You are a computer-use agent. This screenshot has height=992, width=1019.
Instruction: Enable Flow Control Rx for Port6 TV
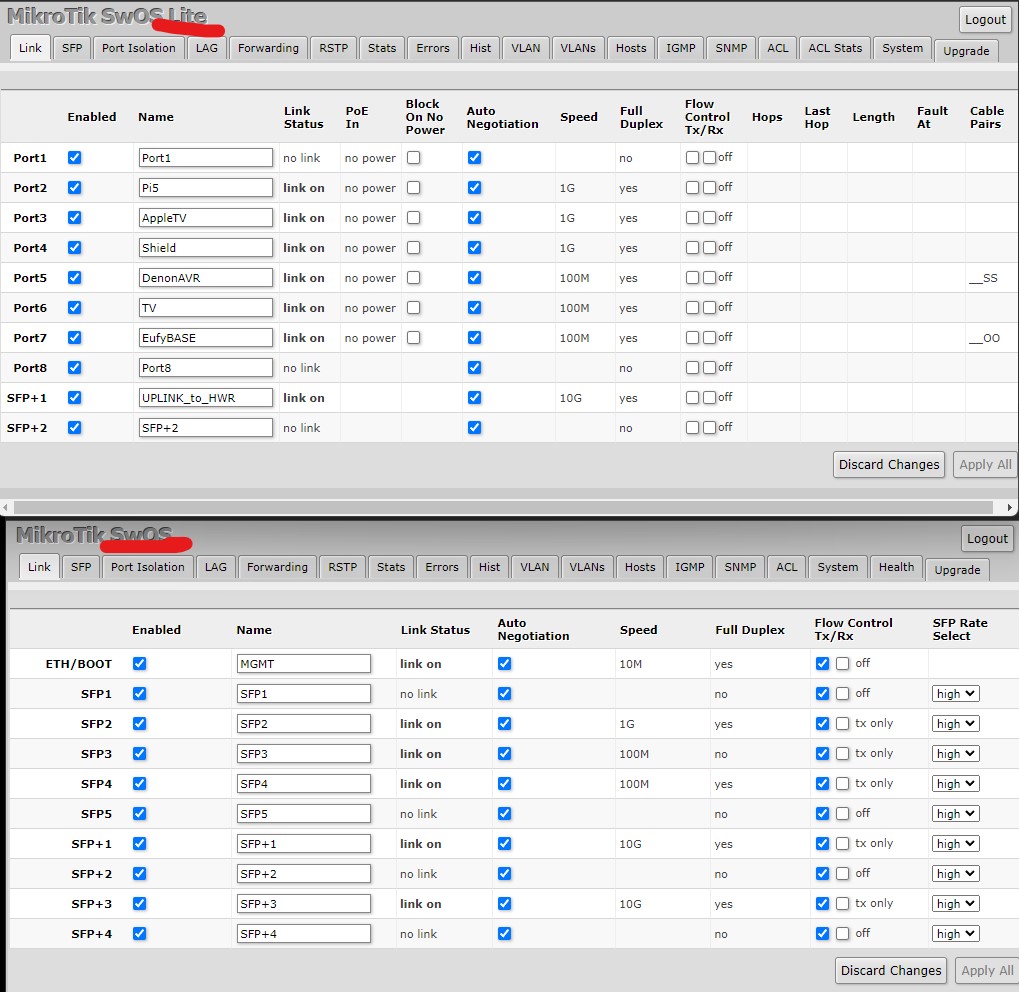click(x=709, y=307)
